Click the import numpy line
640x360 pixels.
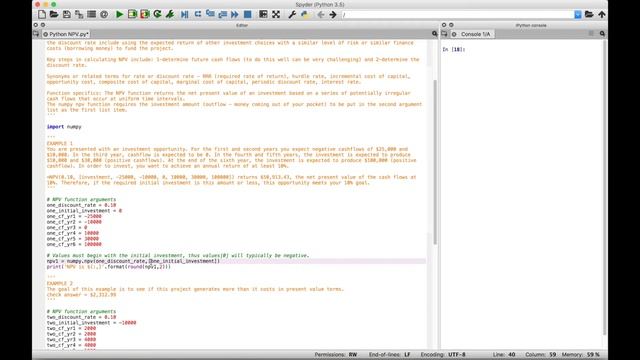click(x=64, y=127)
